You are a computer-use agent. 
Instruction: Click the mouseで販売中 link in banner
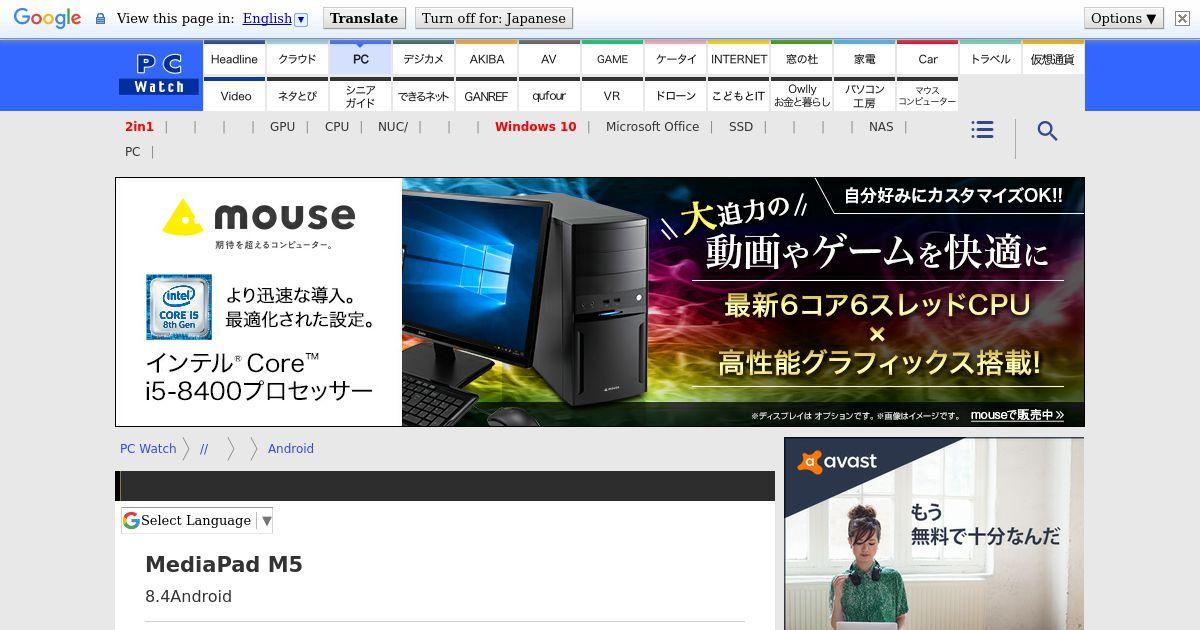(x=1017, y=415)
